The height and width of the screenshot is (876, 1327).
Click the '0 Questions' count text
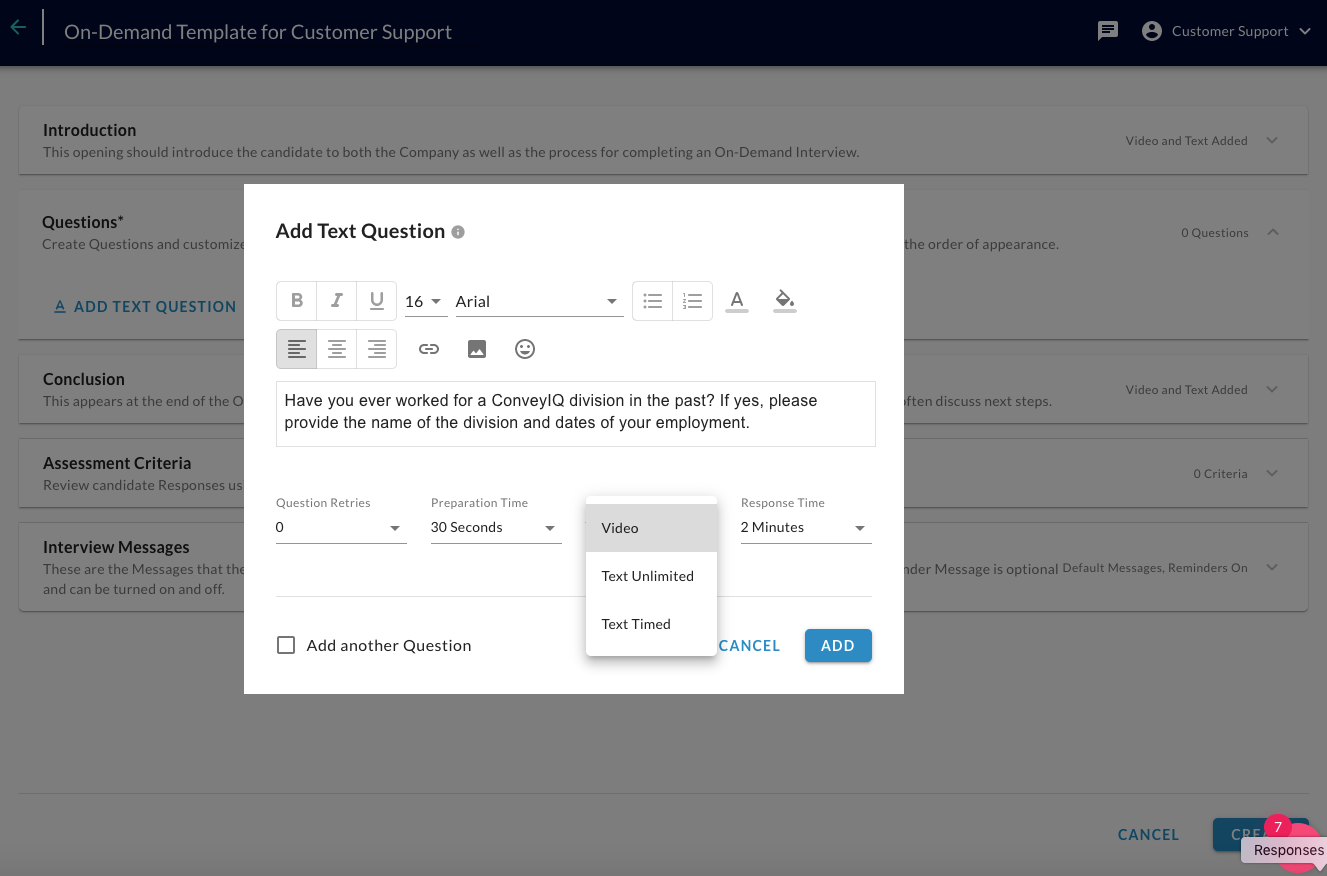point(1214,233)
